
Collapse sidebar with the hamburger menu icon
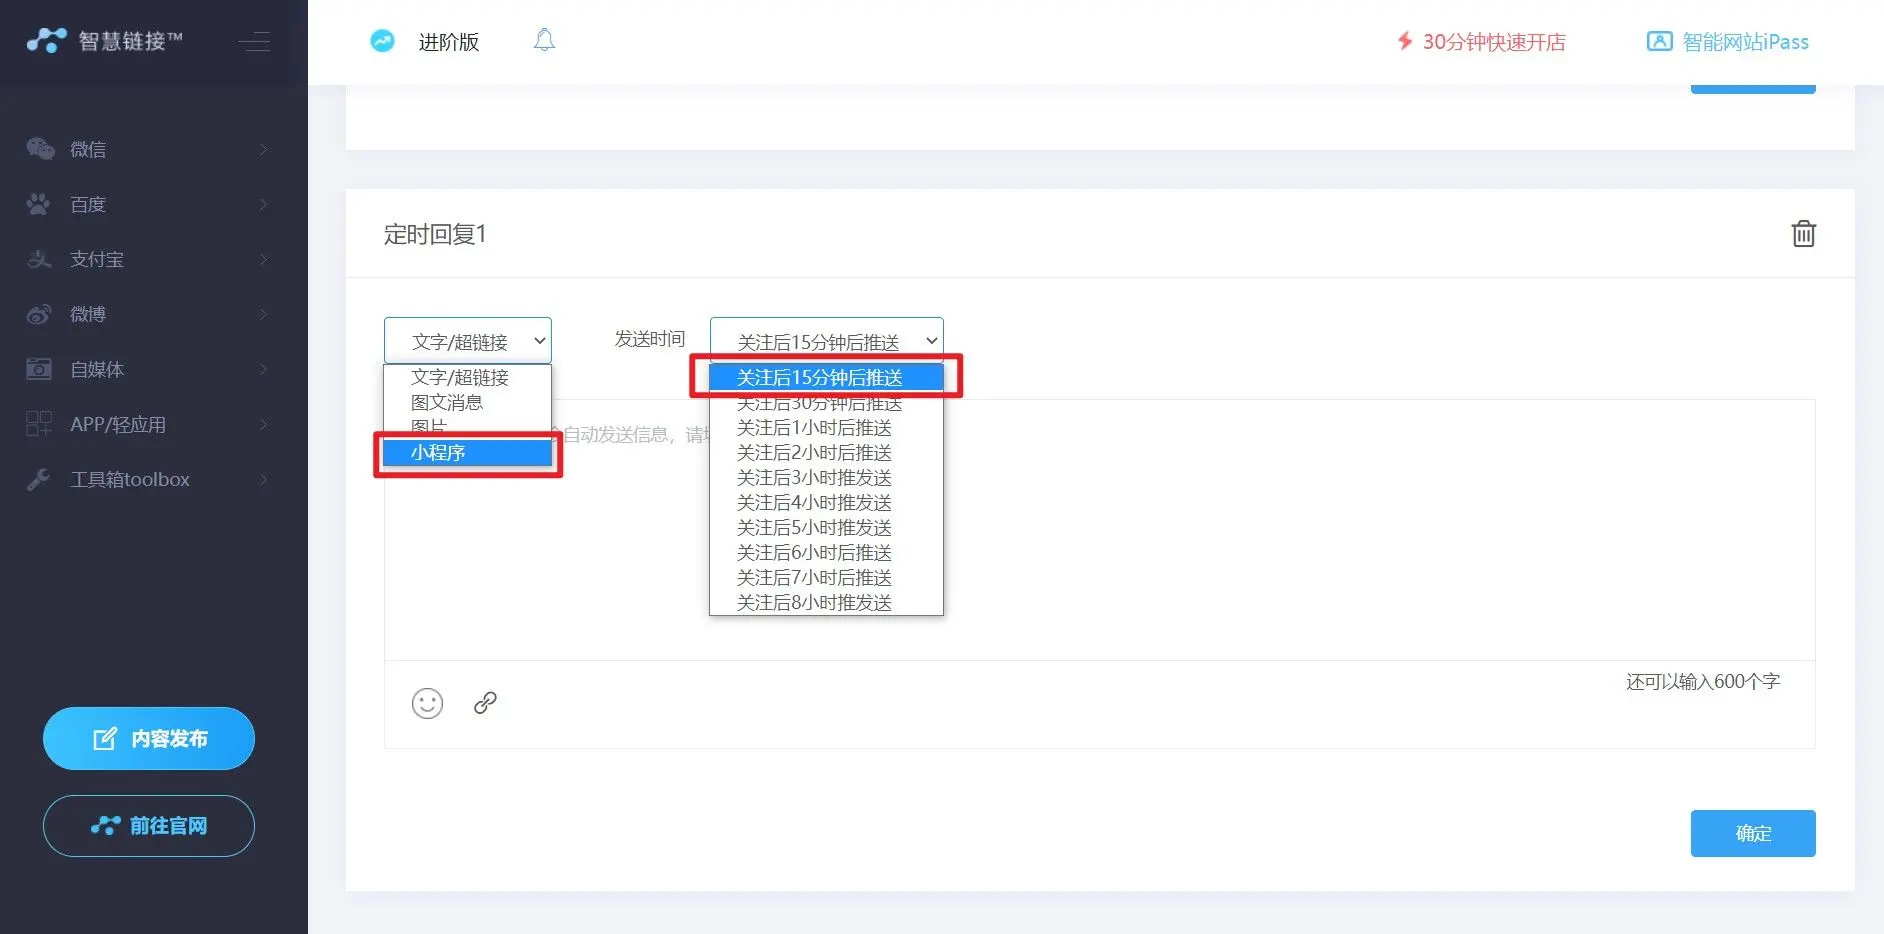[x=254, y=42]
